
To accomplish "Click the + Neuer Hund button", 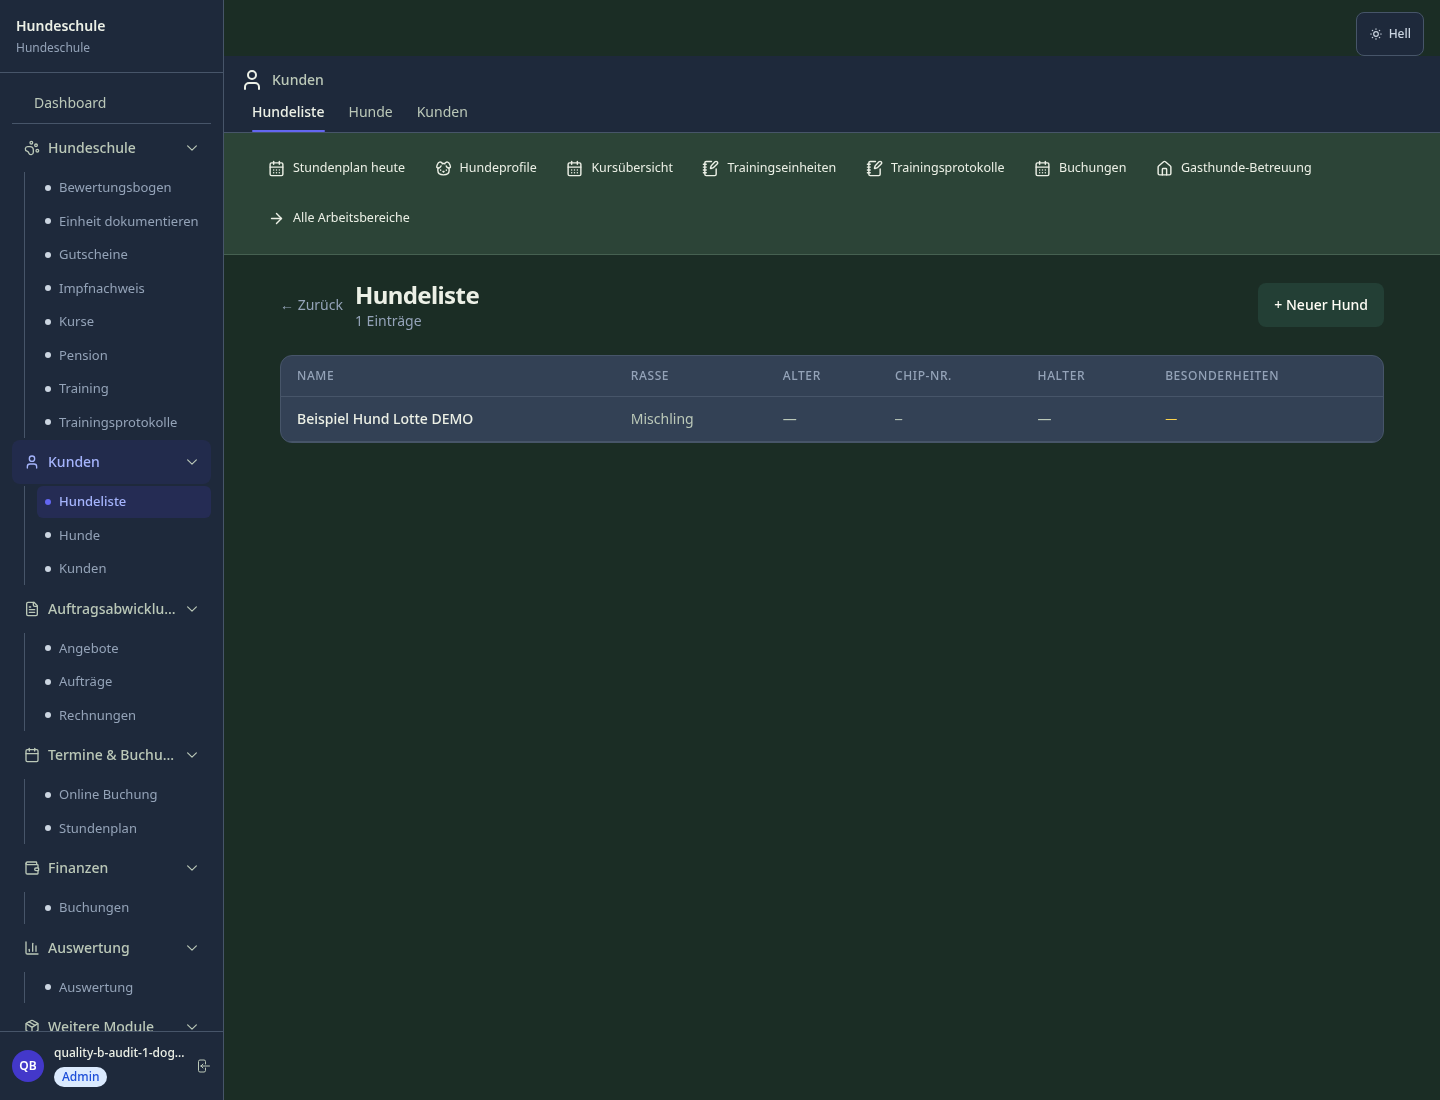I will tap(1321, 305).
